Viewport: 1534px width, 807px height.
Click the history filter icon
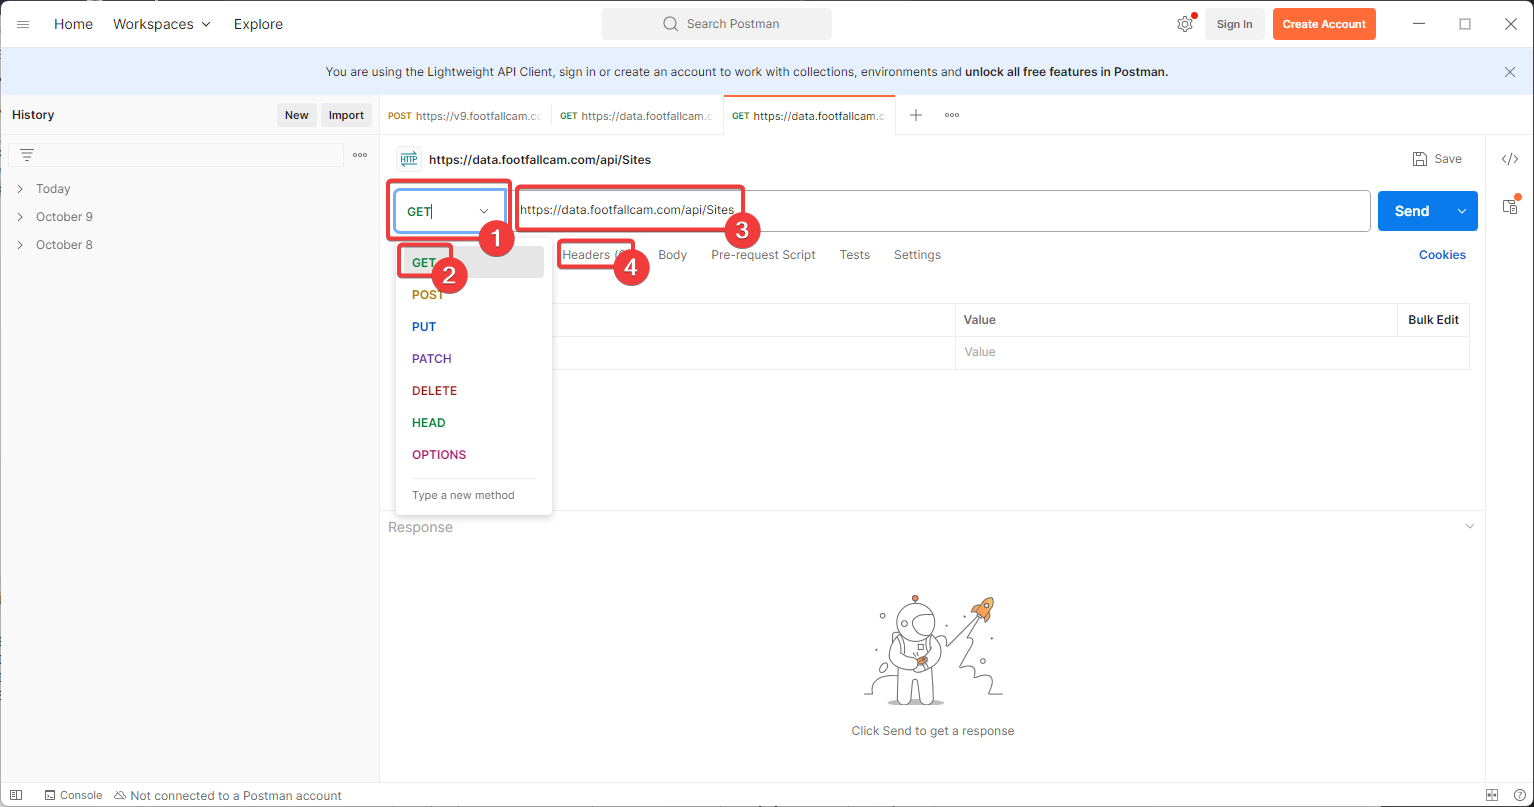pyautogui.click(x=27, y=155)
